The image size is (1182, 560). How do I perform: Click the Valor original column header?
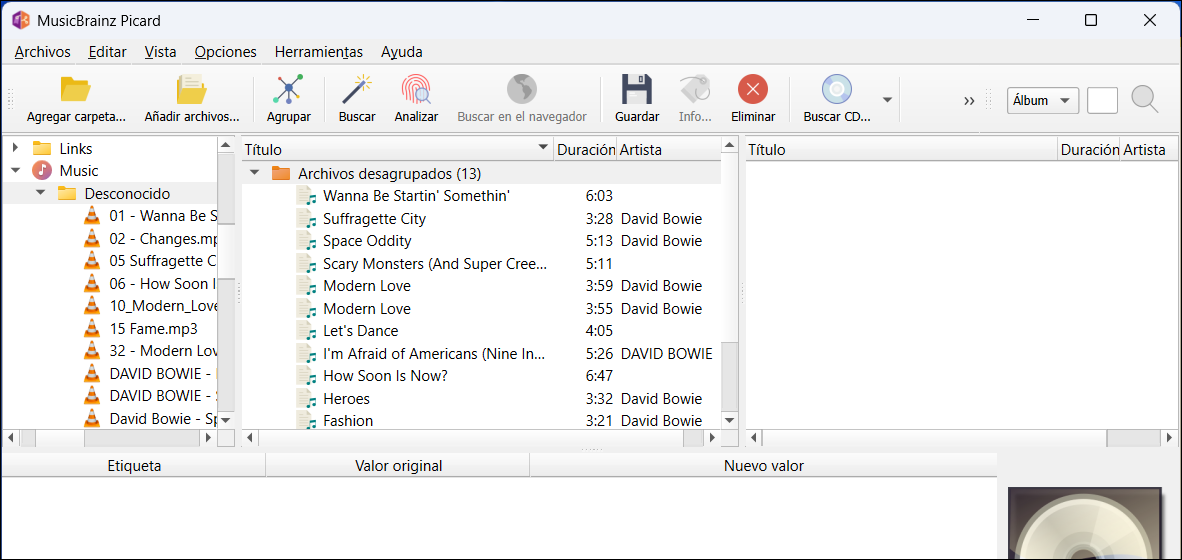click(x=398, y=466)
